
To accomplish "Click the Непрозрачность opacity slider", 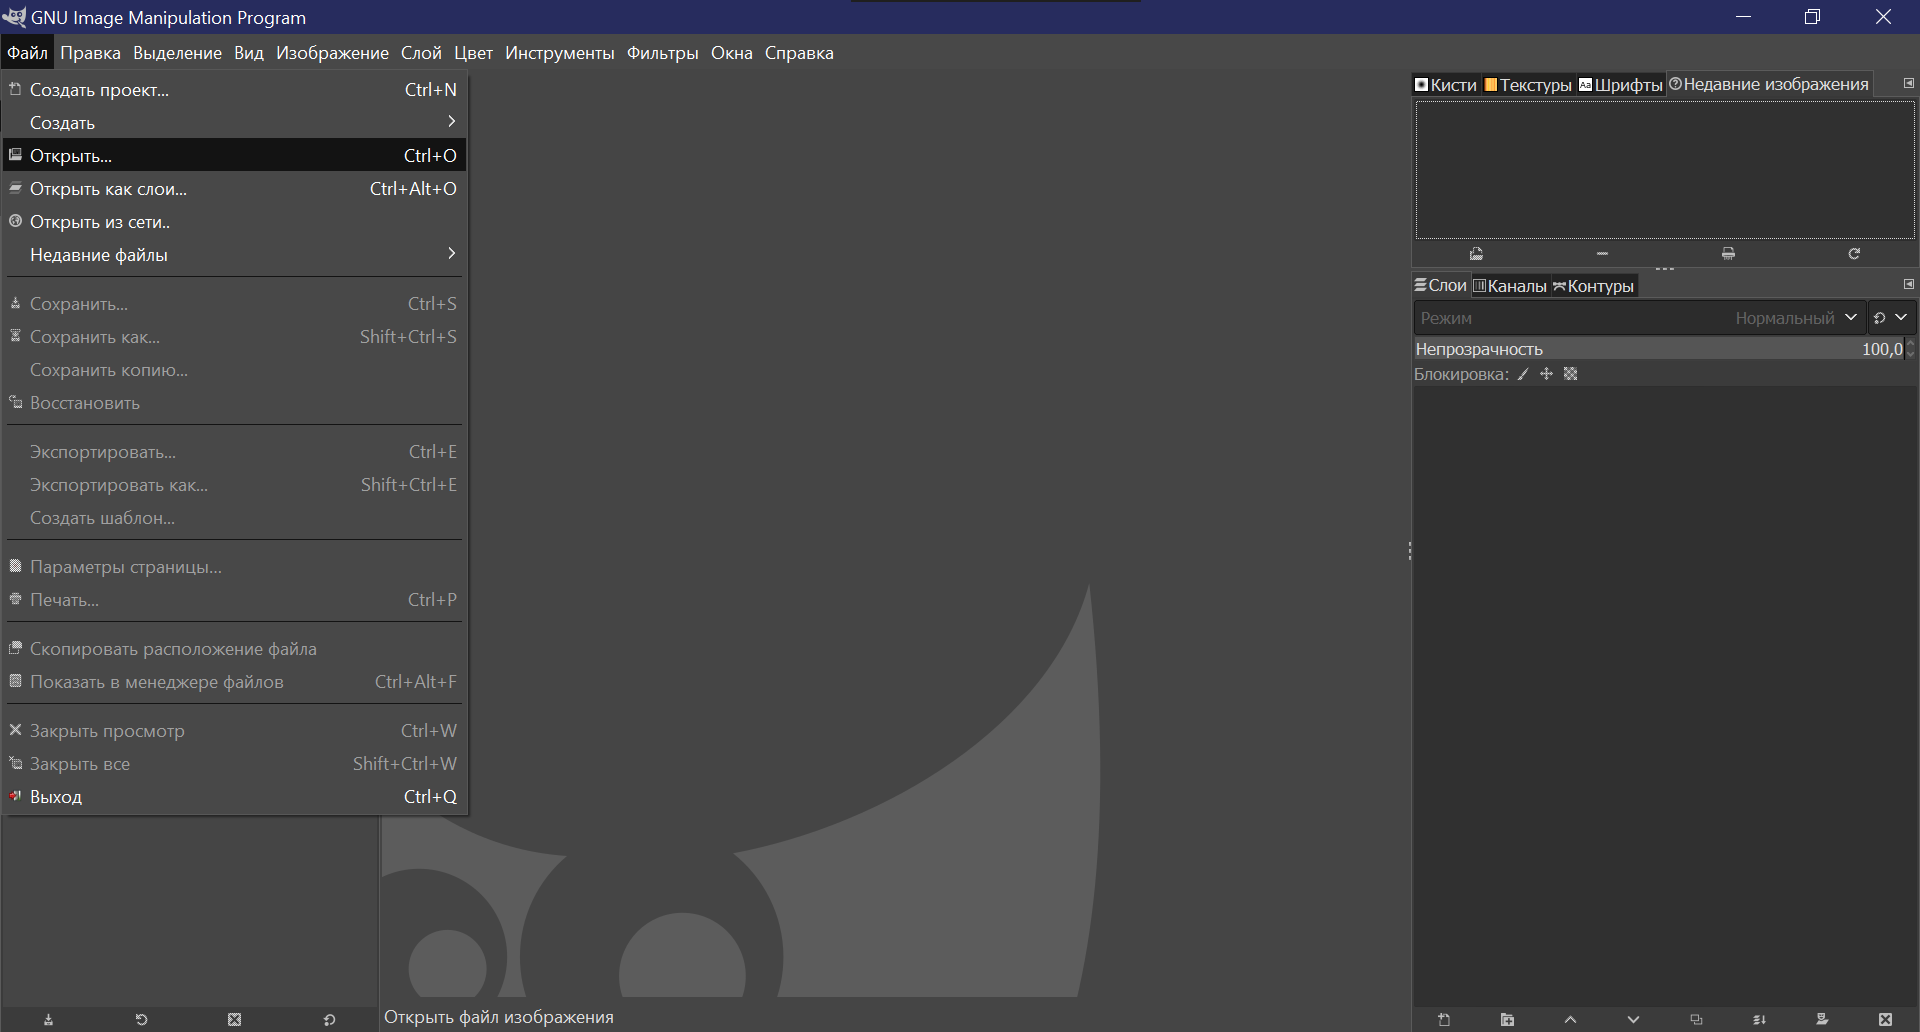I will coord(1659,349).
